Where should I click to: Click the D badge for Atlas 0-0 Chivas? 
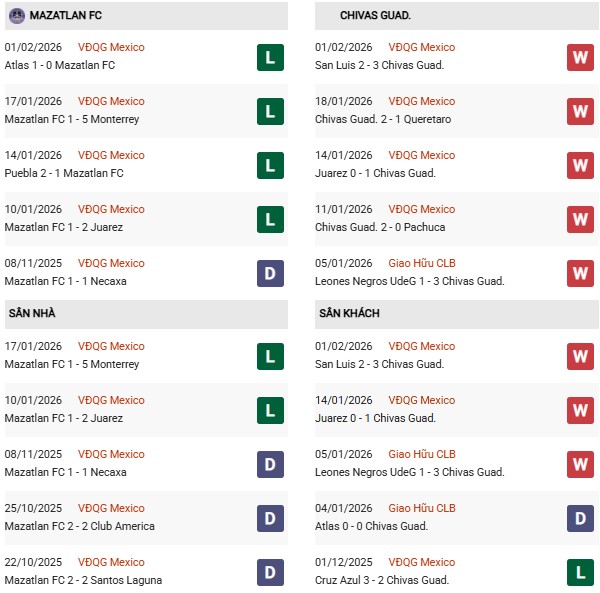click(580, 518)
